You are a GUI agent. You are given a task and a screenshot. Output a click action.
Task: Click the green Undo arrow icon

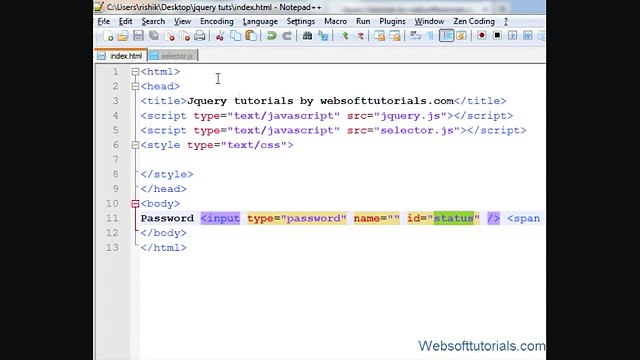point(271,36)
